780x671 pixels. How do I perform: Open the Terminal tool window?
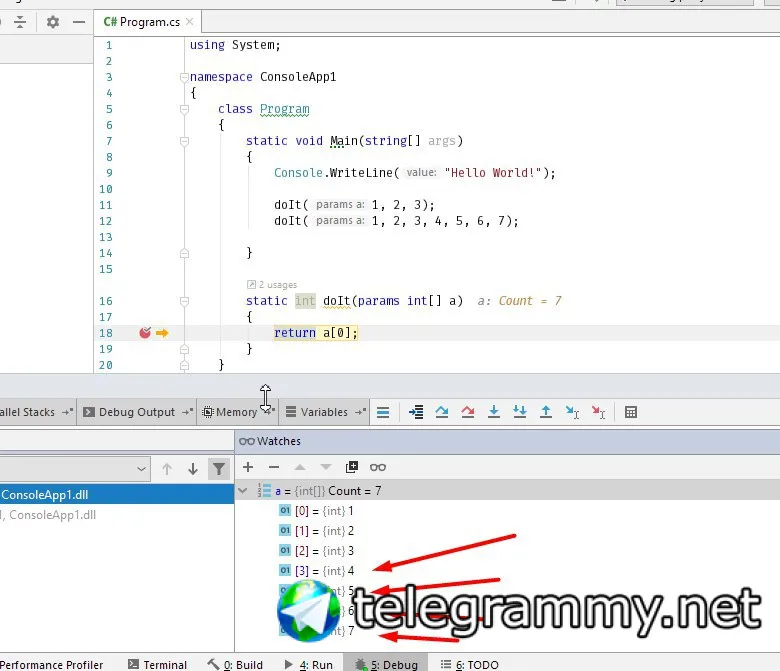[x=158, y=665]
